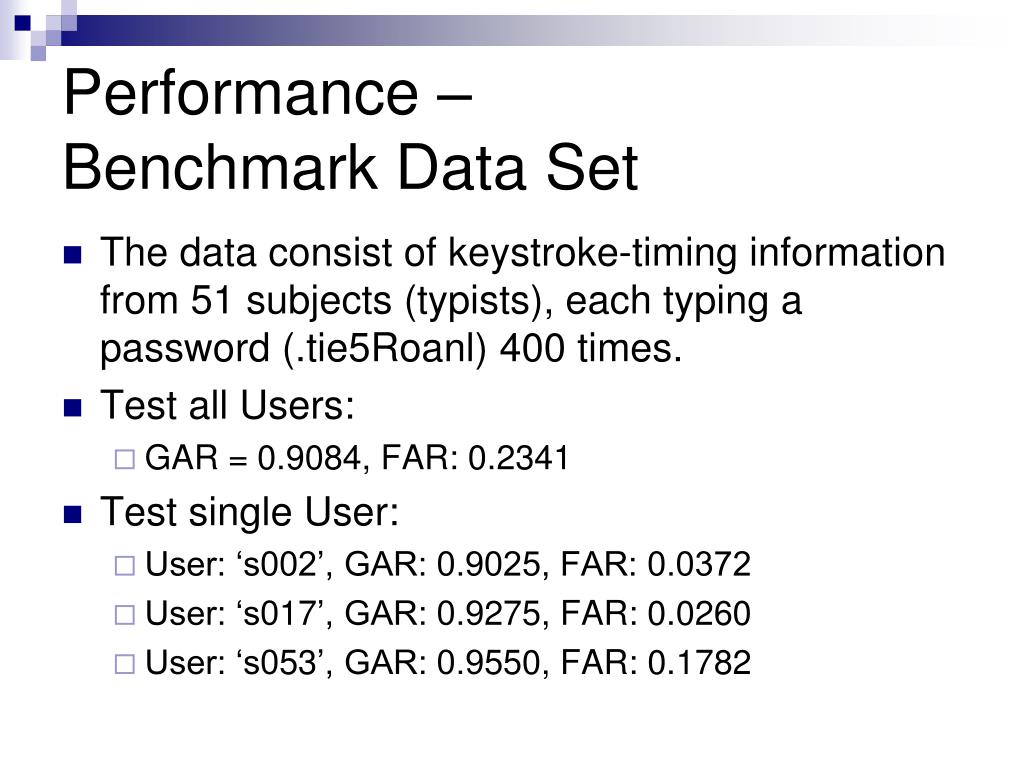Screen dimensions: 1024x768
Task: Click the square bullet before 'Test all Users:'
Action: click(72, 408)
